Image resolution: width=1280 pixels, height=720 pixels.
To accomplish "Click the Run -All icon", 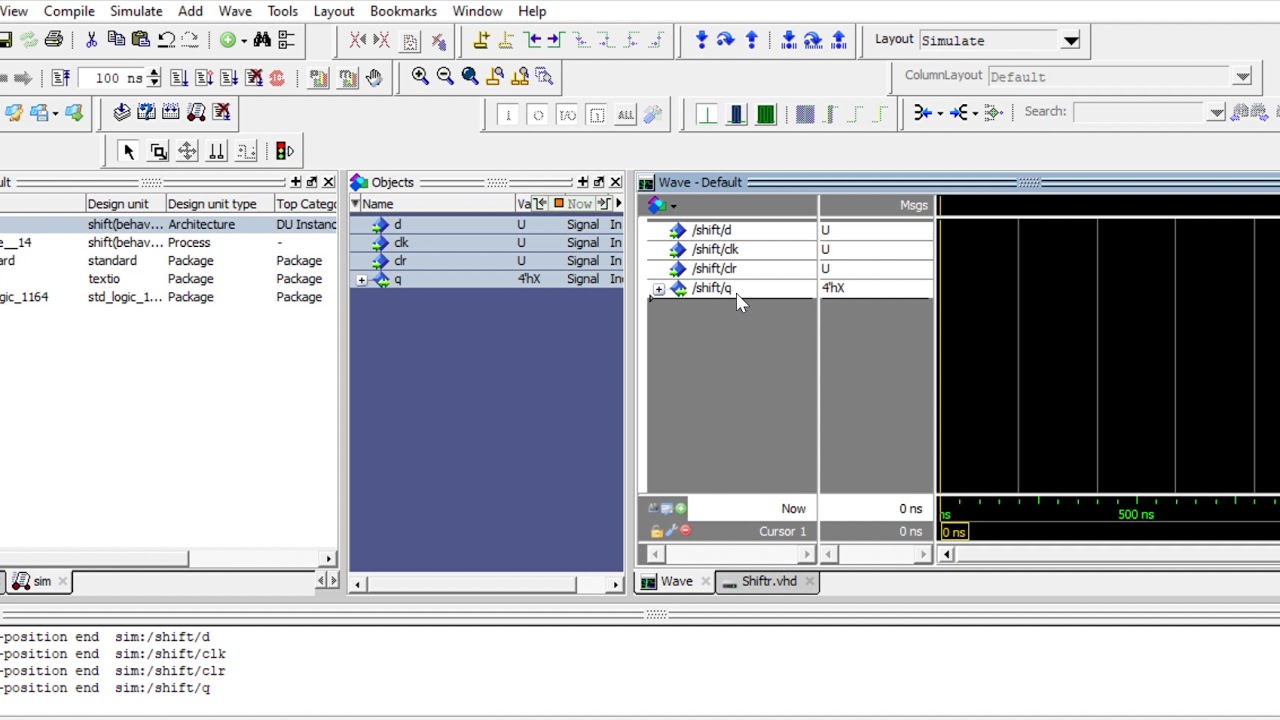I will click(x=229, y=77).
